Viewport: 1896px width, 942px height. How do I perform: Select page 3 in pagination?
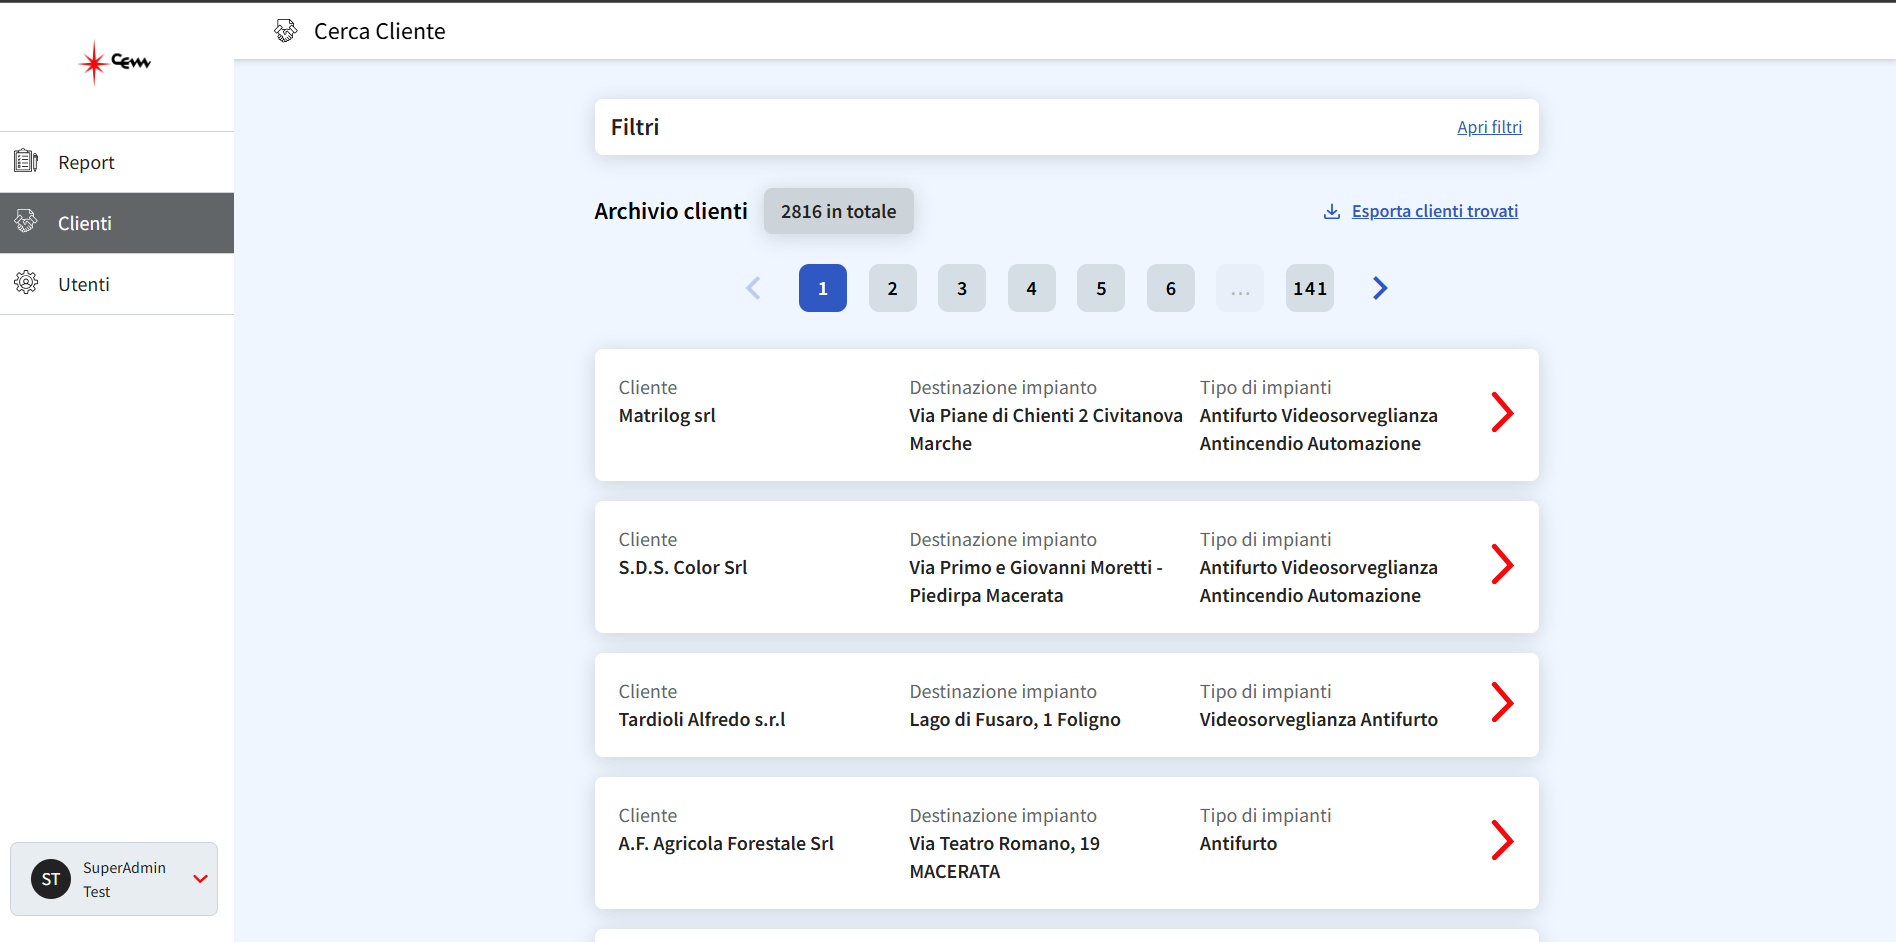point(962,288)
